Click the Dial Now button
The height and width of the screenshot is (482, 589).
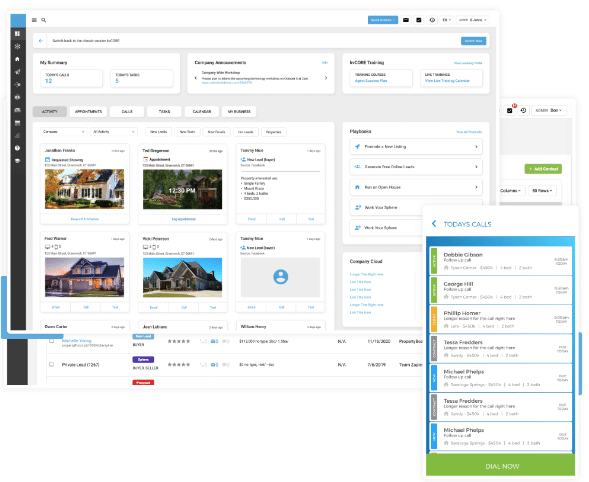(x=500, y=466)
